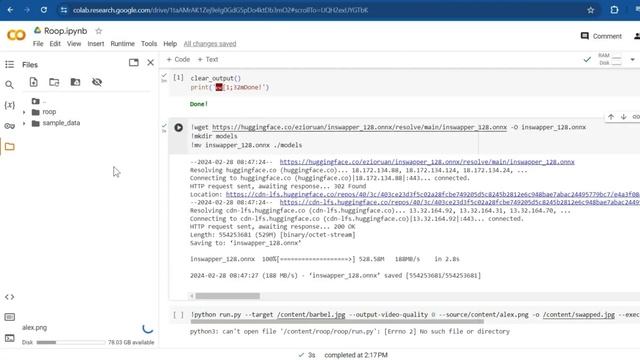Open Files pane in new window
Viewport: 640px width, 360px height.
133,62
